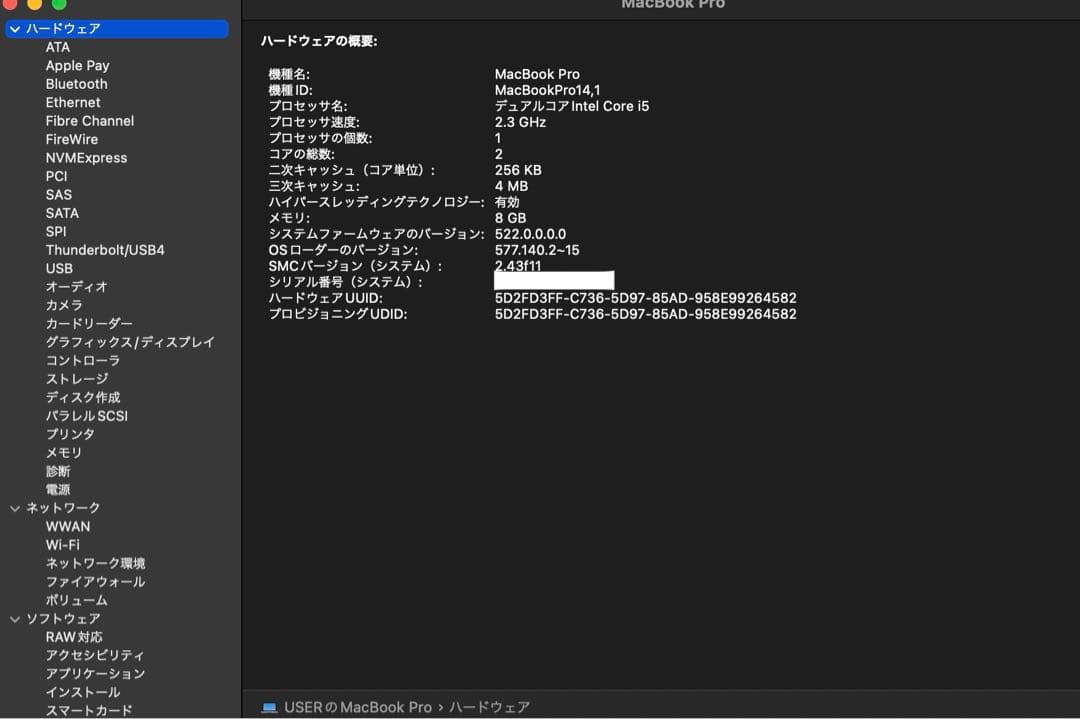
Task: Open the Apple Pay information section
Action: click(x=75, y=65)
